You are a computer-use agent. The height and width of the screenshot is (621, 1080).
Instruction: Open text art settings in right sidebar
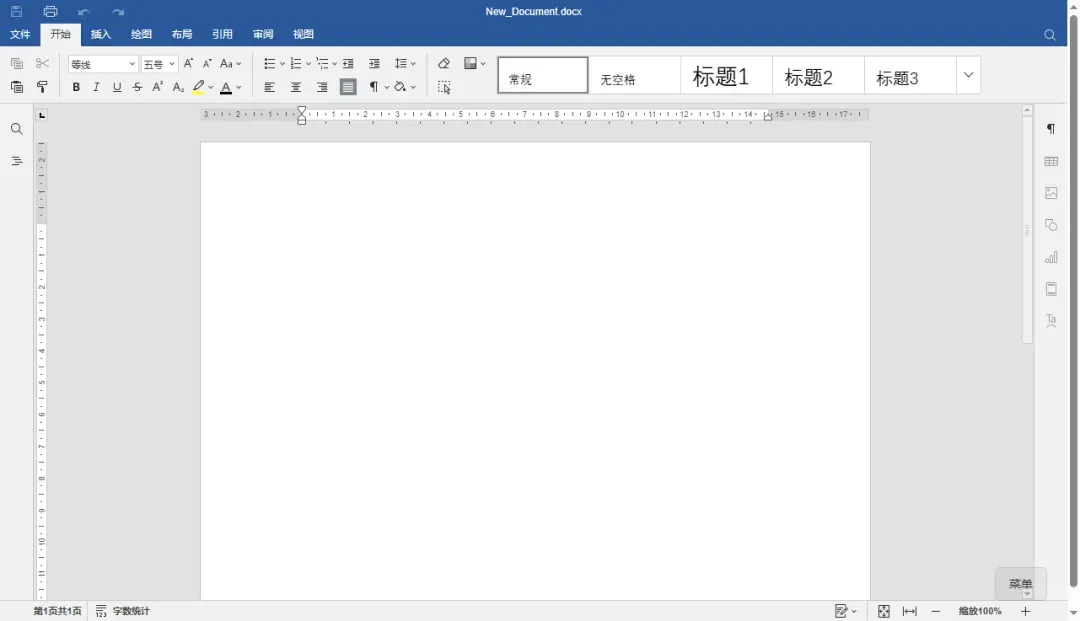1051,321
